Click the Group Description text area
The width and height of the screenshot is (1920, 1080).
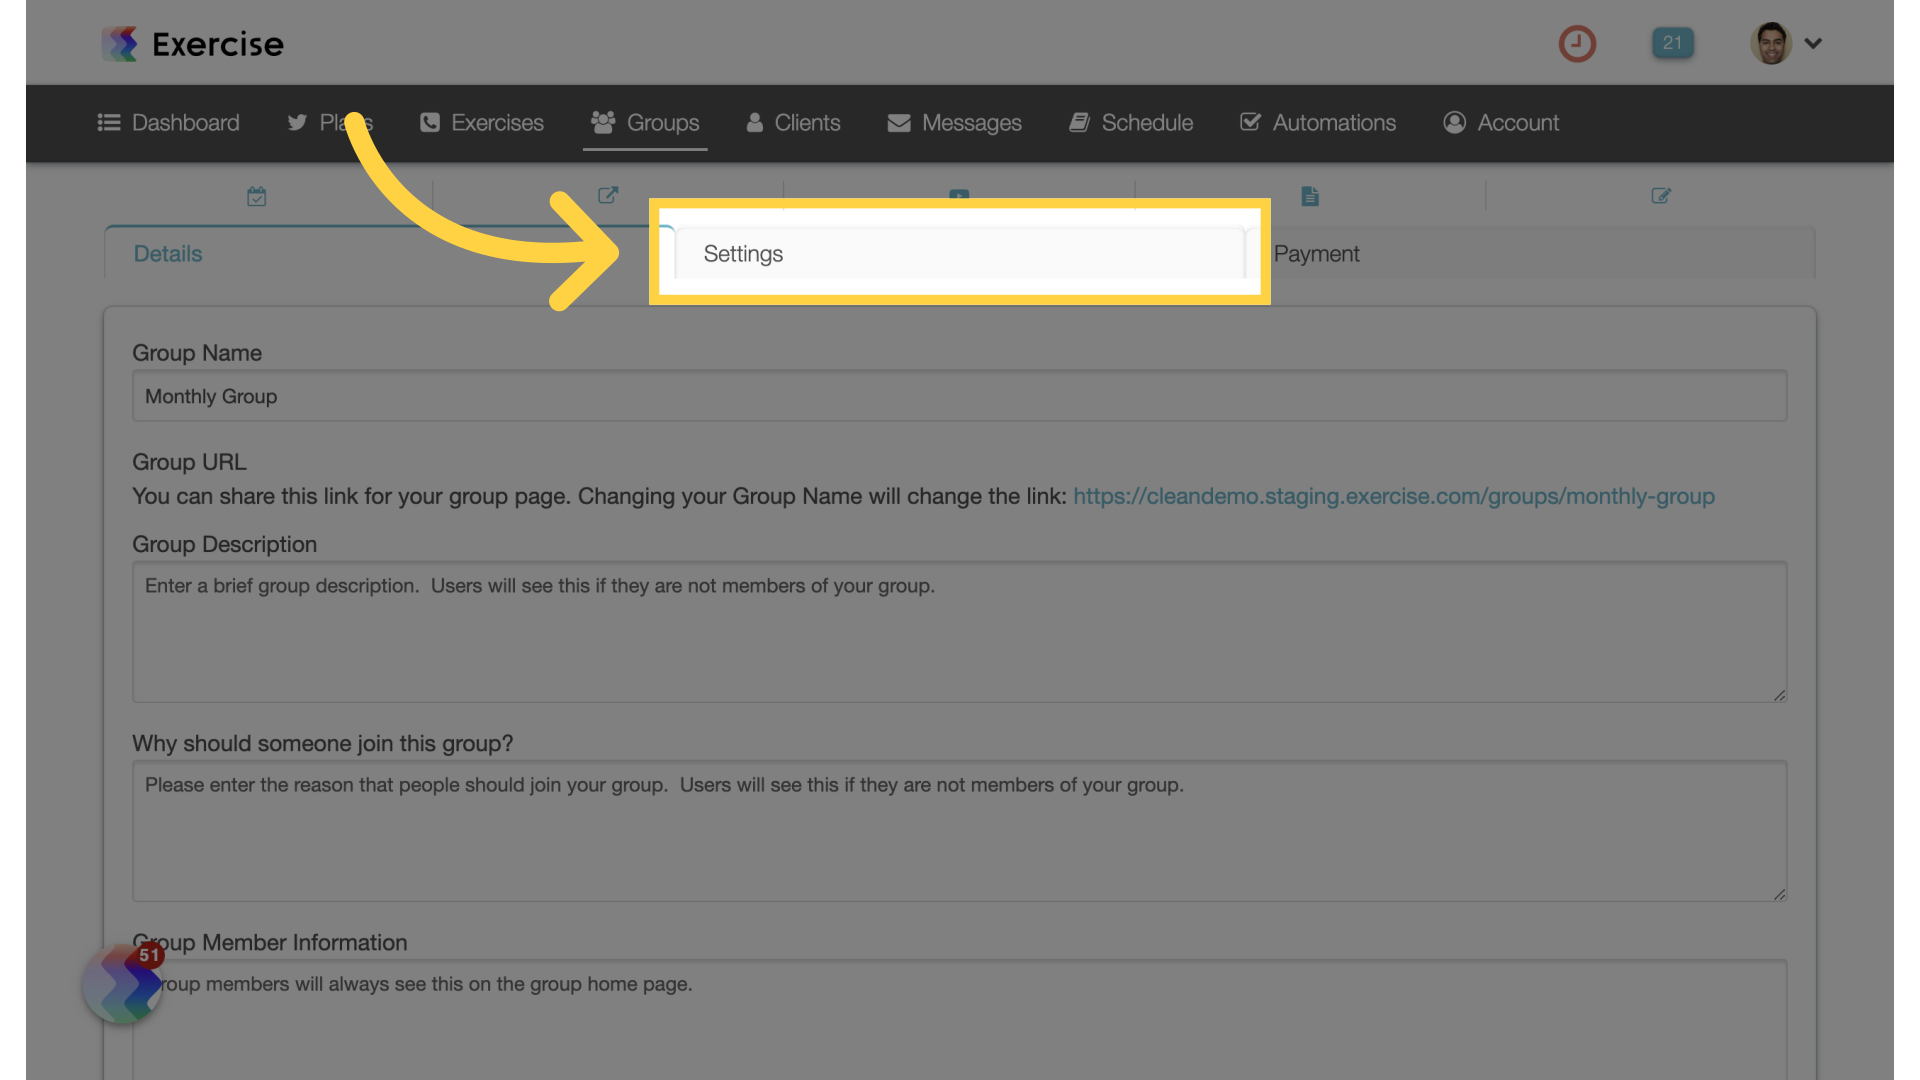[x=960, y=630]
